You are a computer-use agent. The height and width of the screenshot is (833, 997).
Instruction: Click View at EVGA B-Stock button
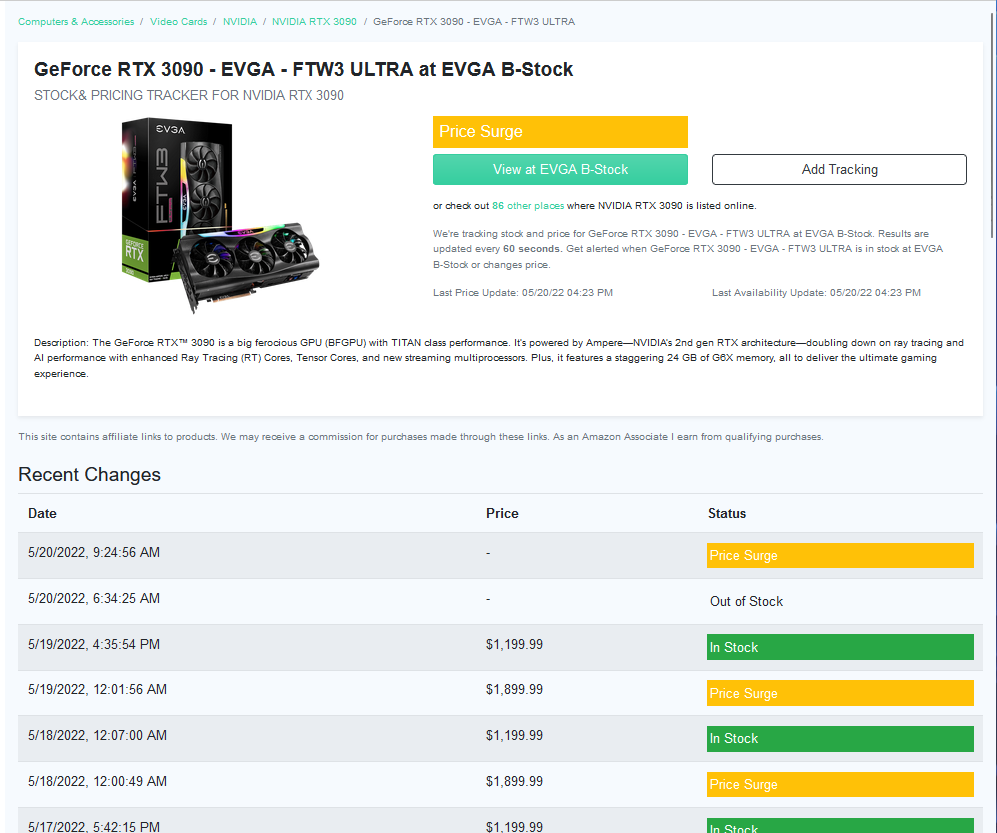(560, 170)
